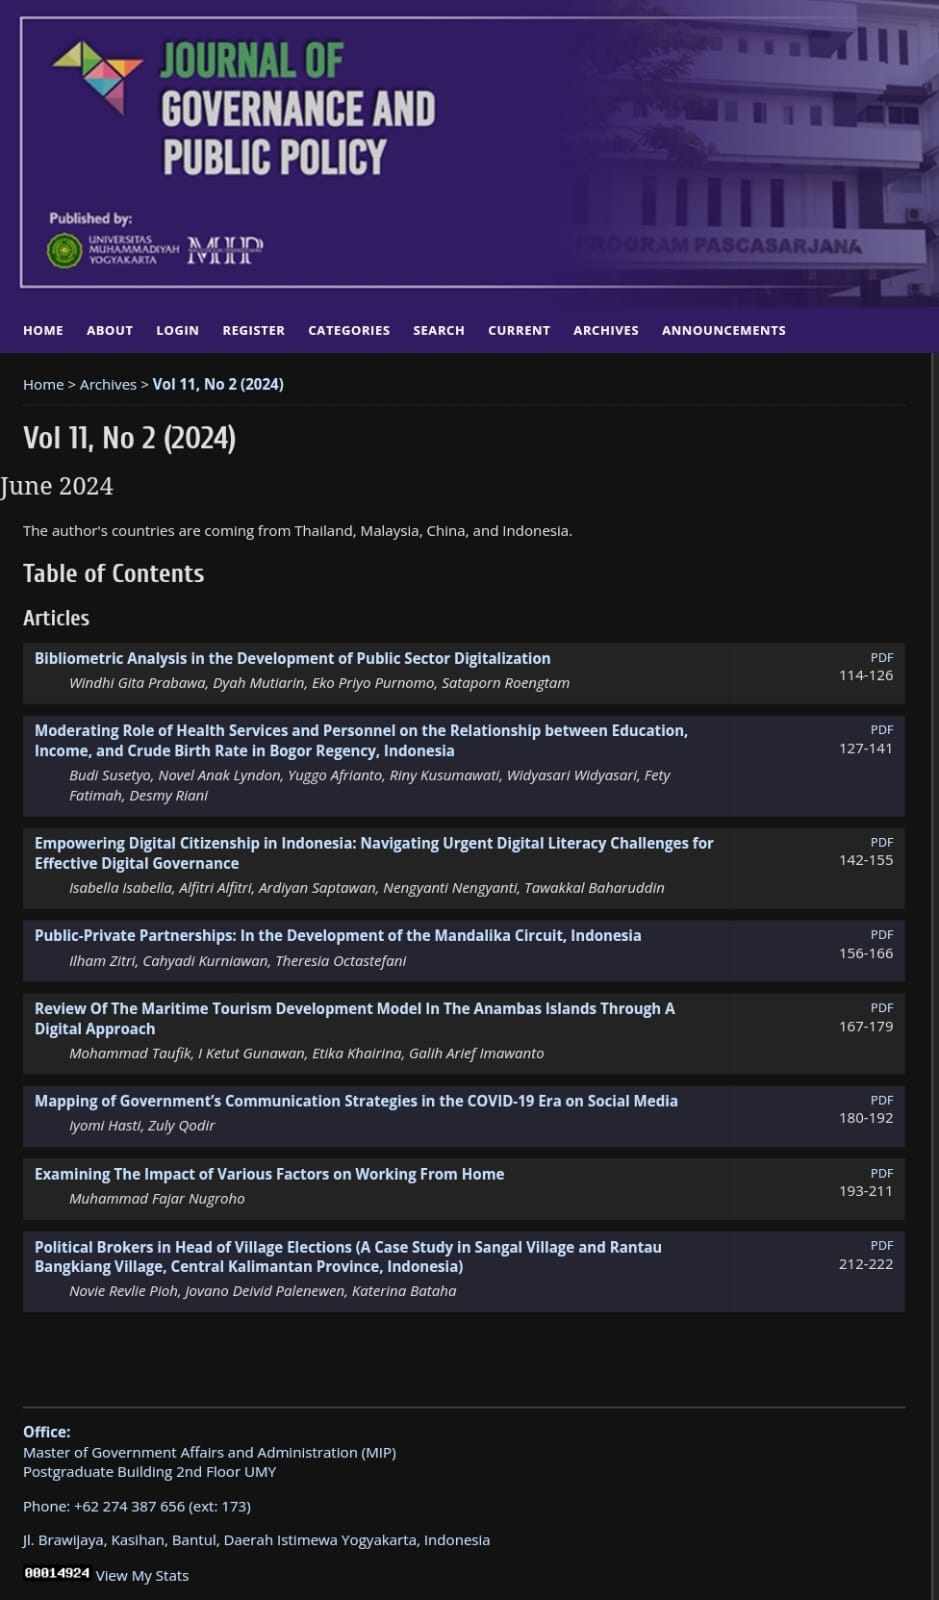Click the Archives breadcrumb link

108,384
